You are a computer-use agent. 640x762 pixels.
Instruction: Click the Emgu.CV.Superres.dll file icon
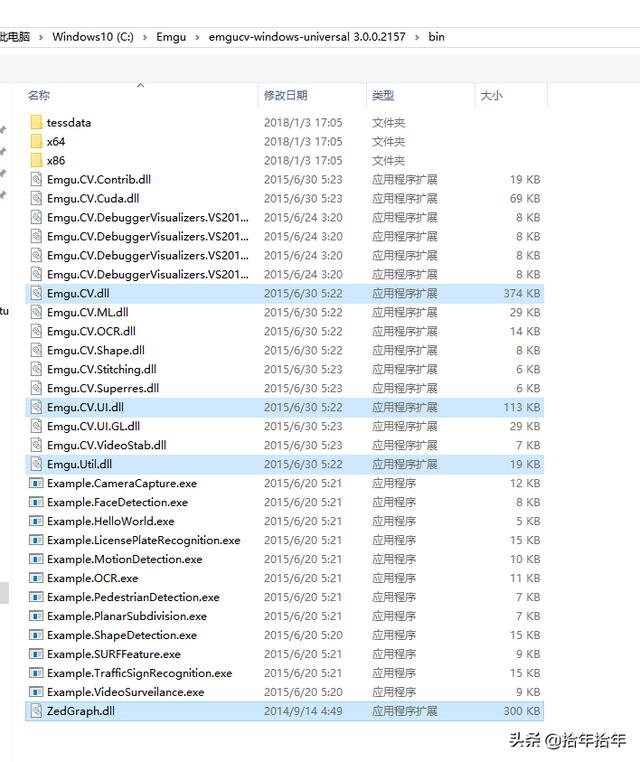pyautogui.click(x=36, y=388)
